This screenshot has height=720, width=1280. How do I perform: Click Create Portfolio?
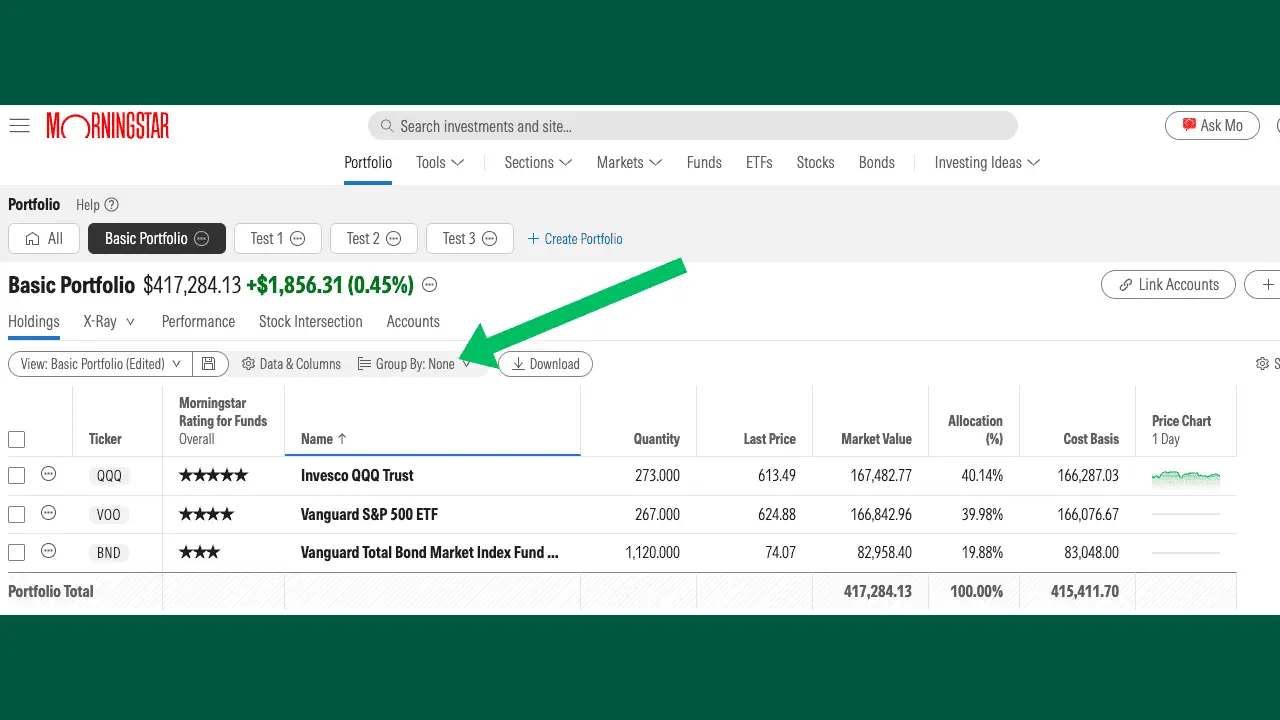tap(575, 239)
